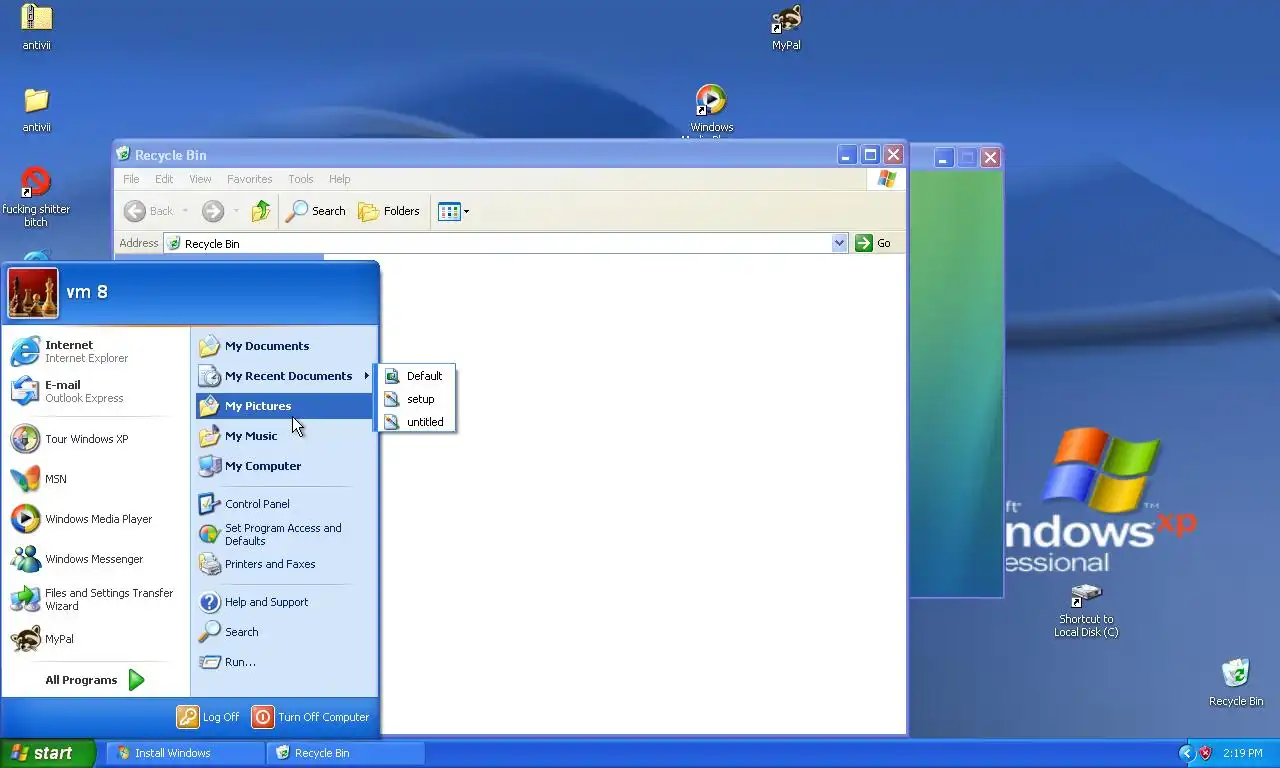Image resolution: width=1280 pixels, height=768 pixels.
Task: Go up one folder level
Action: (x=261, y=211)
